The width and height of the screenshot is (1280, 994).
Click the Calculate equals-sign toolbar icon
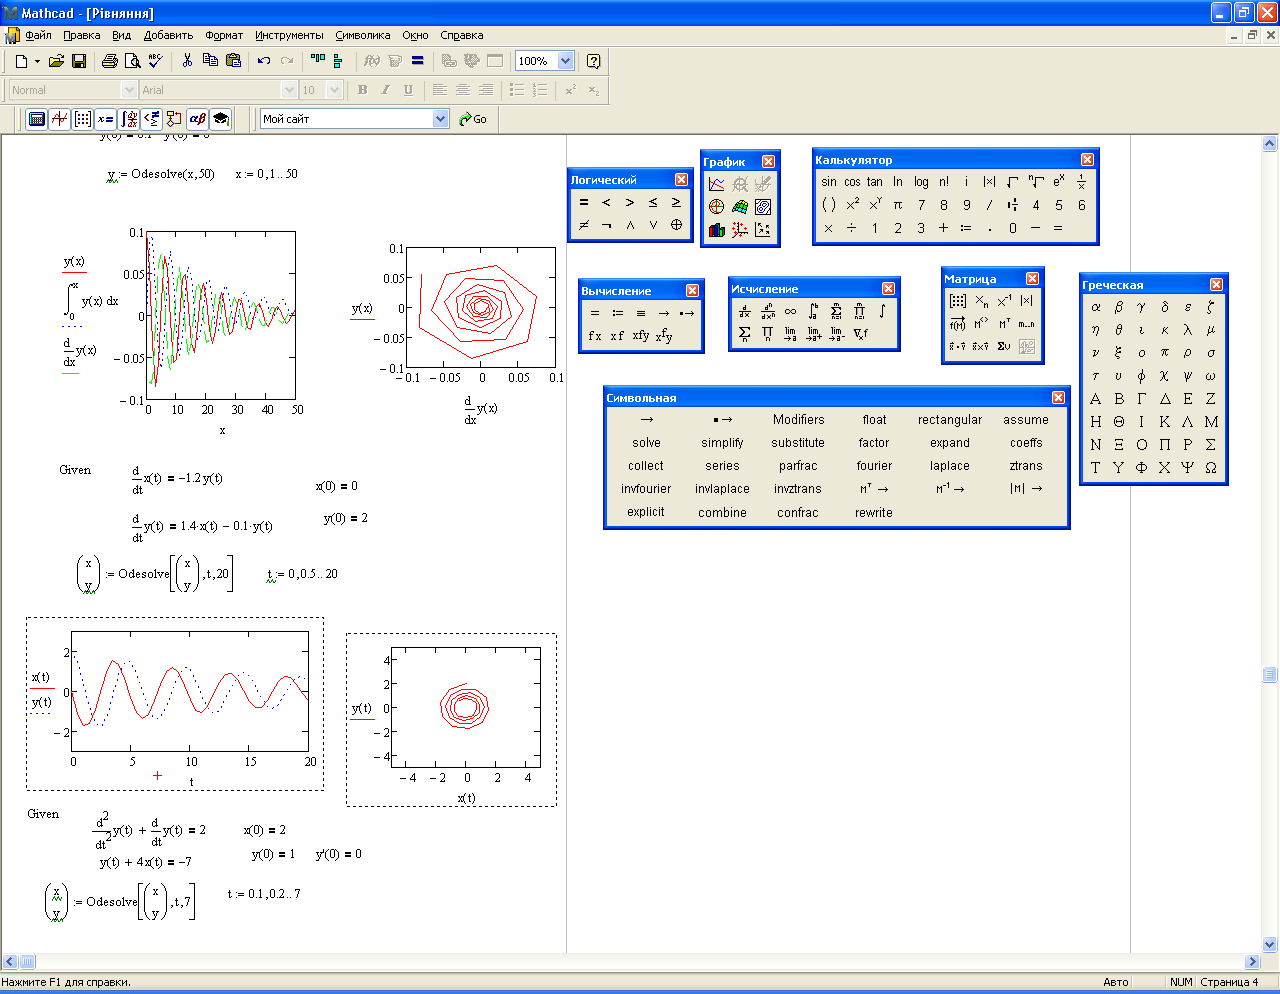pyautogui.click(x=418, y=61)
